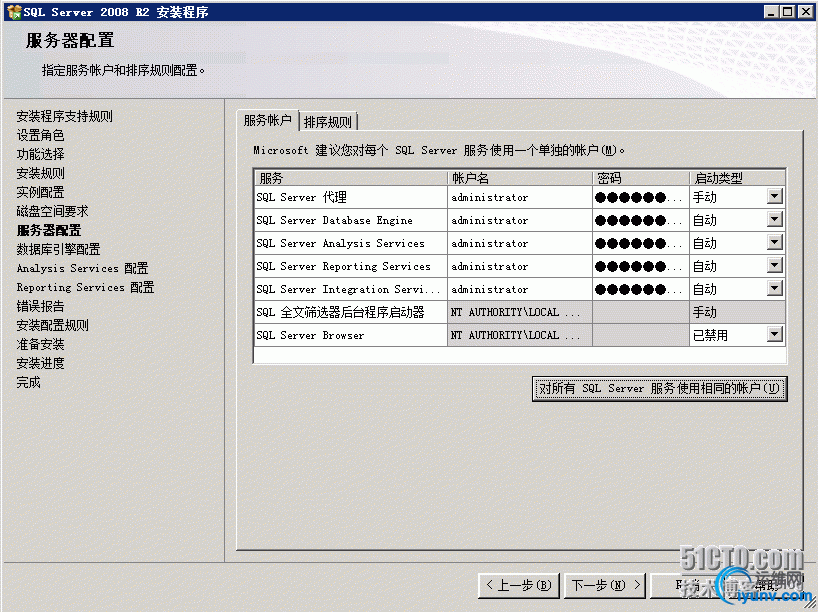Click 对所有 SQL Server 服务使用相同的帐户 button
Screen dimensions: 818x612
pos(659,389)
